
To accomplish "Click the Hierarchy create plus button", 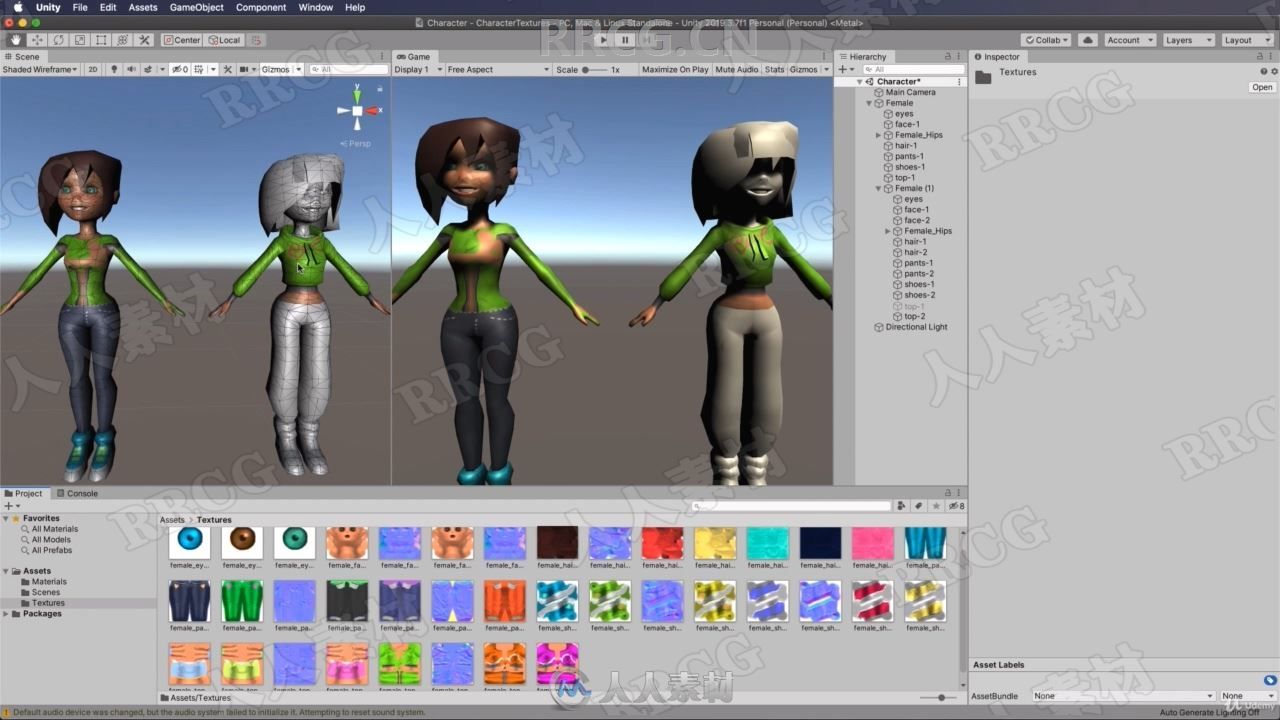I will pyautogui.click(x=844, y=70).
